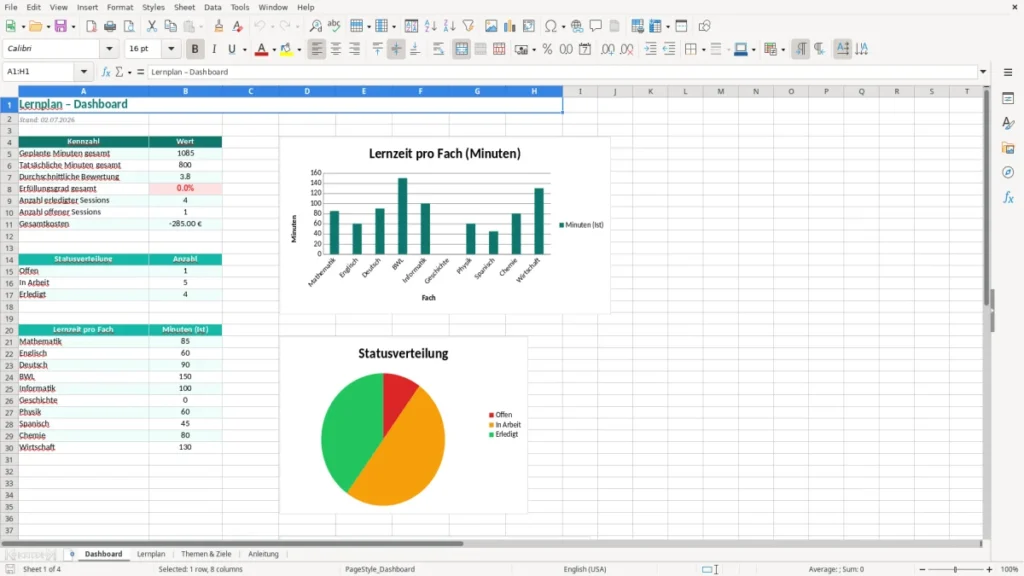The width and height of the screenshot is (1024, 576).
Task: Open the underline style dropdown arrow
Action: tap(244, 50)
